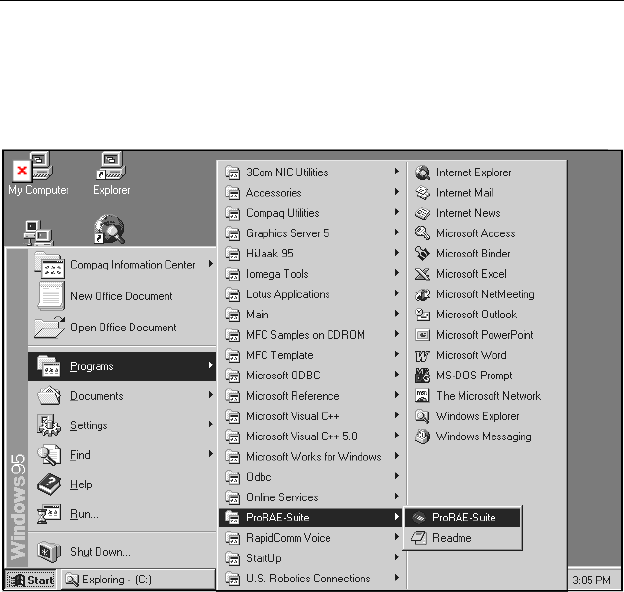Open the Readme entry in the ProRAE-Suite submenu
Image resolution: width=624 pixels, height=592 pixels.
462,538
